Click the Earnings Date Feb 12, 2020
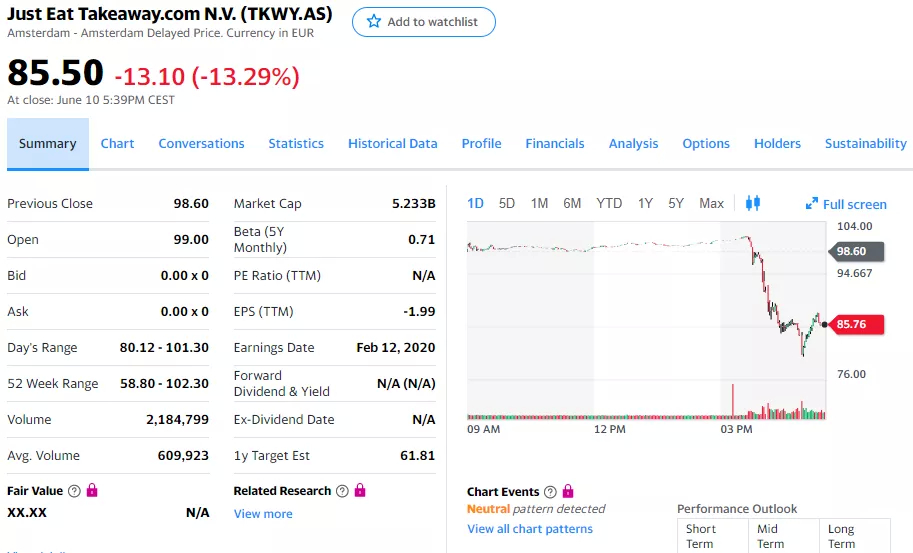The height and width of the screenshot is (553, 913). 396,348
